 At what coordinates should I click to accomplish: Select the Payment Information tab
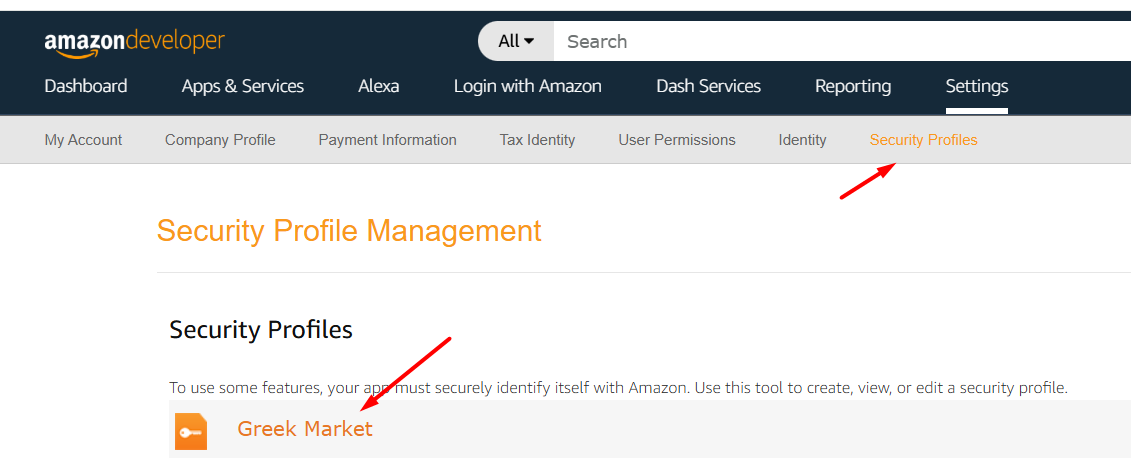387,140
